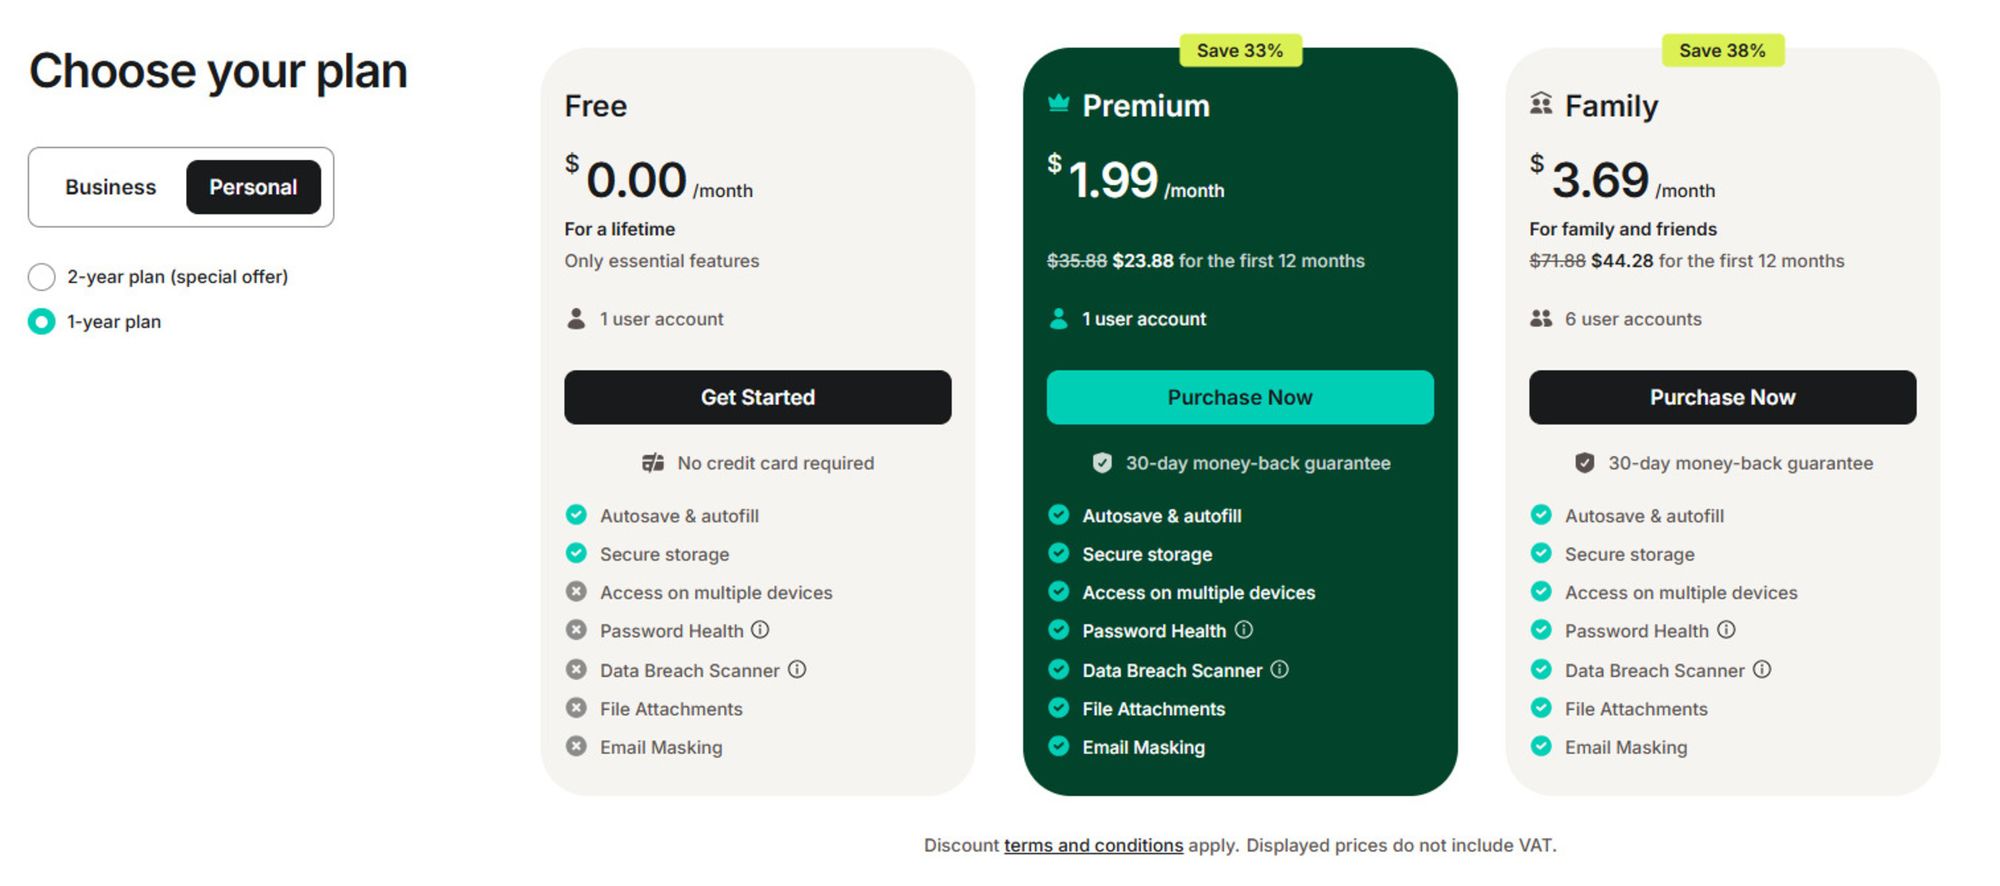Click Family plan Data Breach Scanner info icon
The image size is (2000, 886).
click(1762, 669)
